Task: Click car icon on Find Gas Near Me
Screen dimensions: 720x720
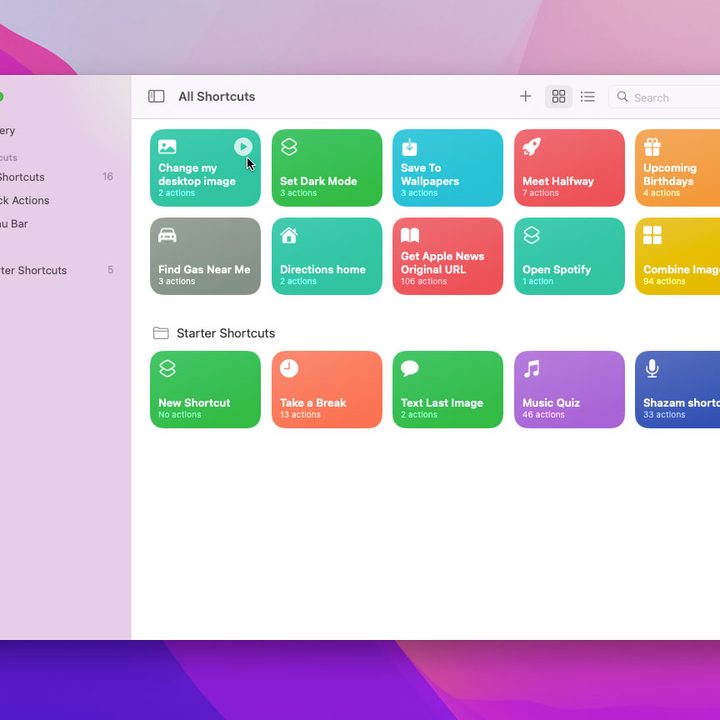Action: 167,235
